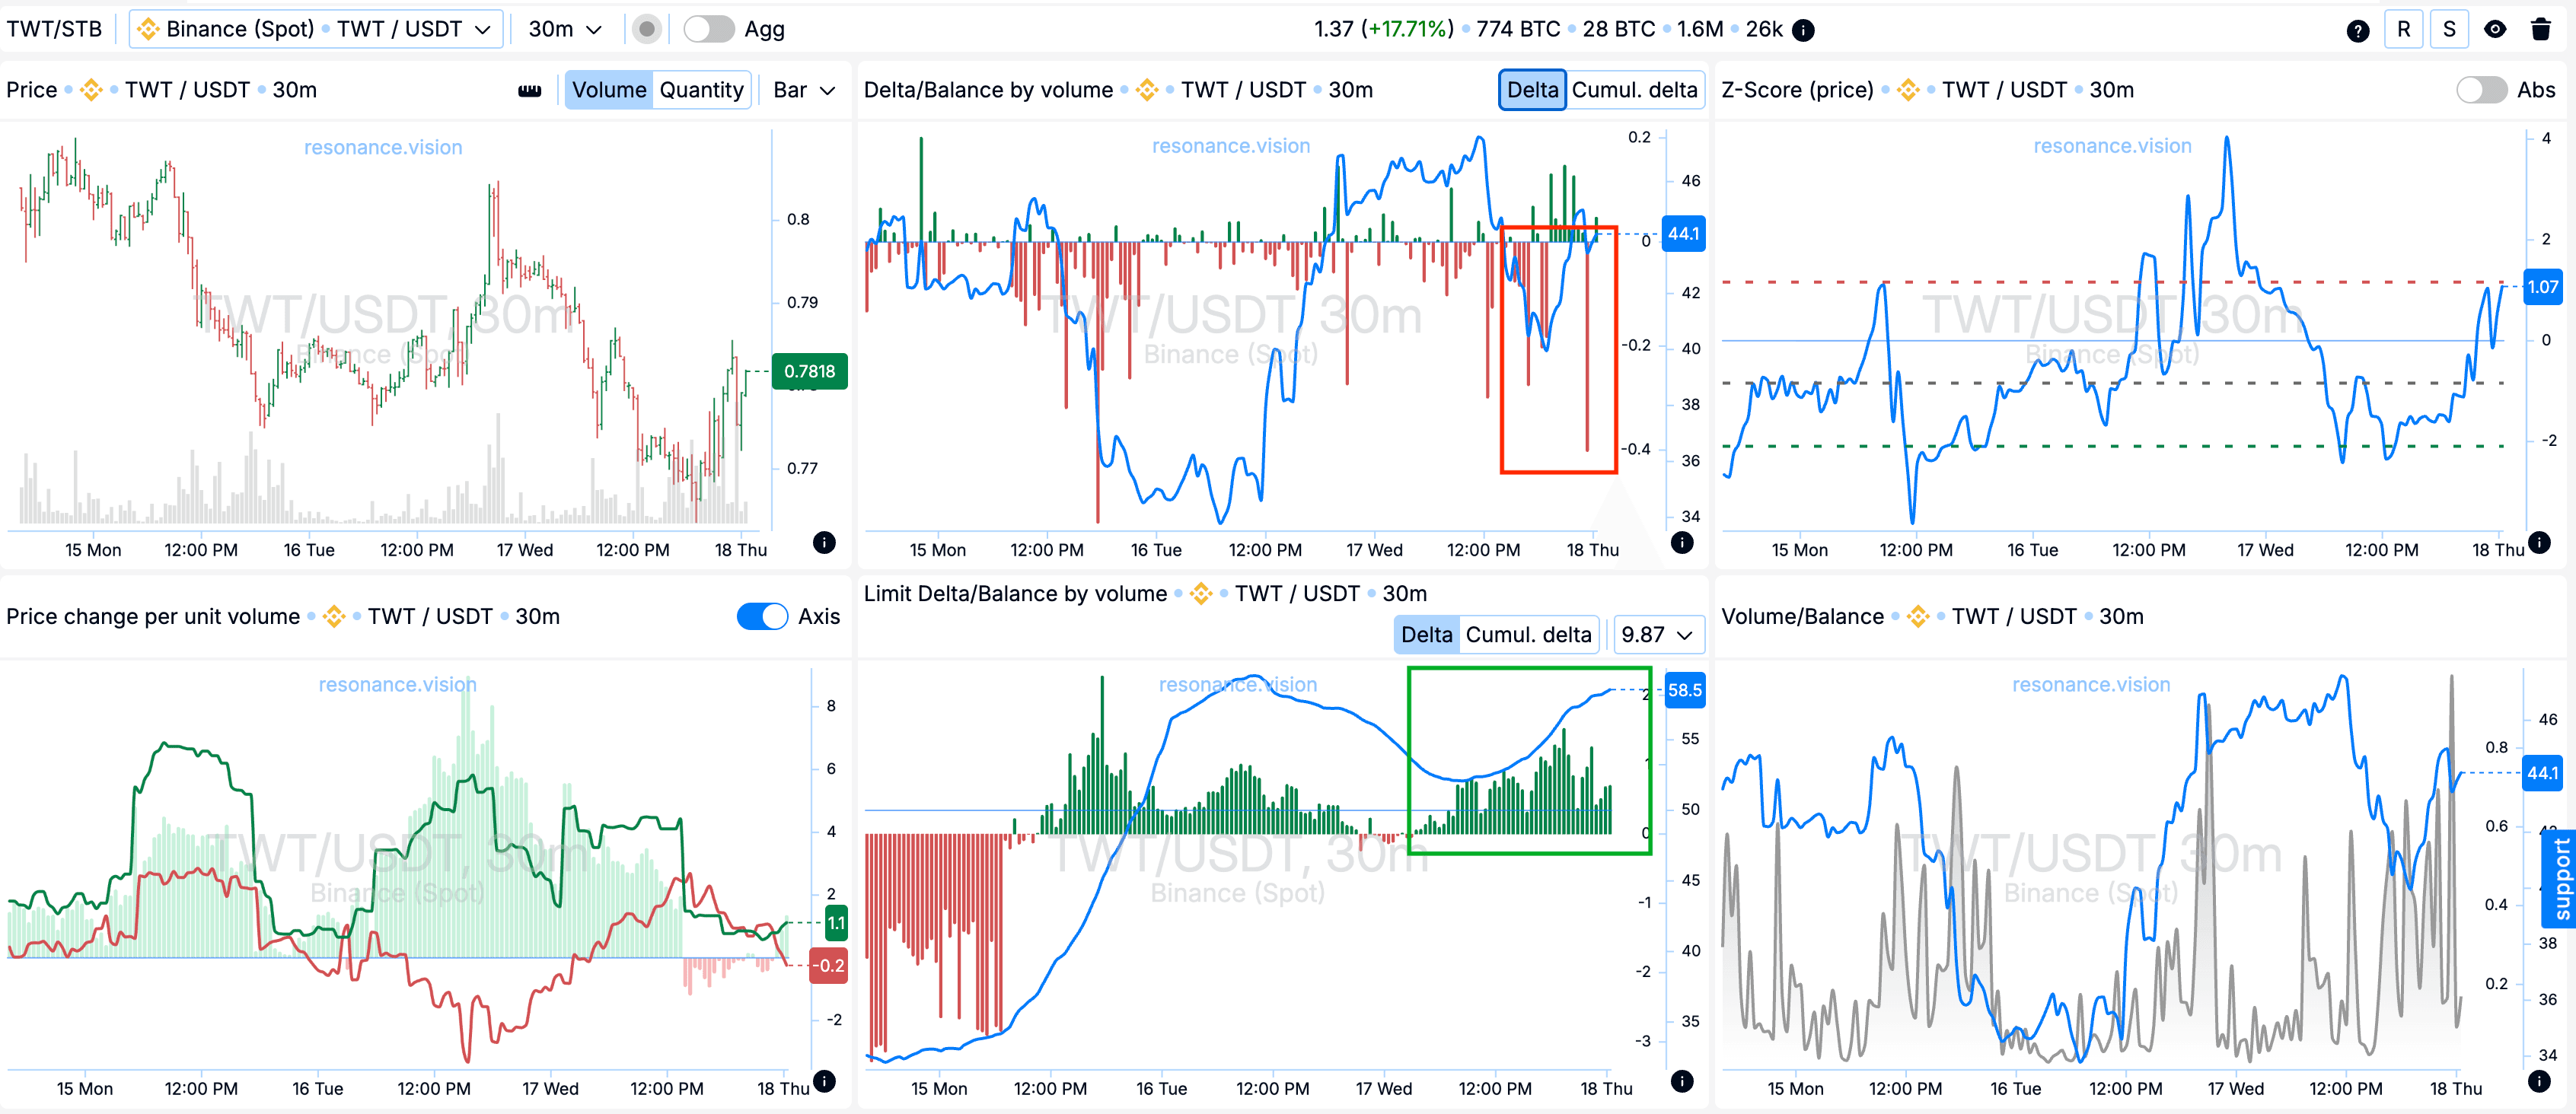This screenshot has height=1114, width=2576.
Task: Toggle the Axis switch in Price change panel
Action: pos(762,616)
